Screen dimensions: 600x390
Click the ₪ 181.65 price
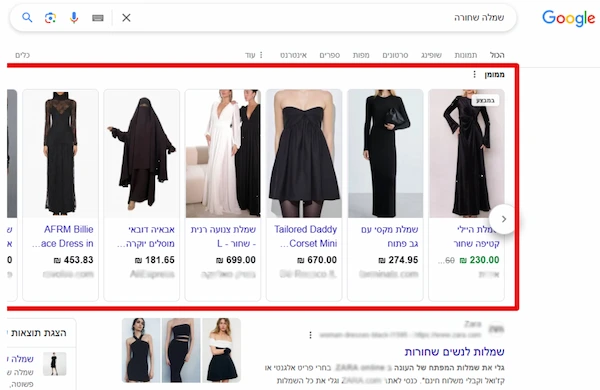point(155,260)
